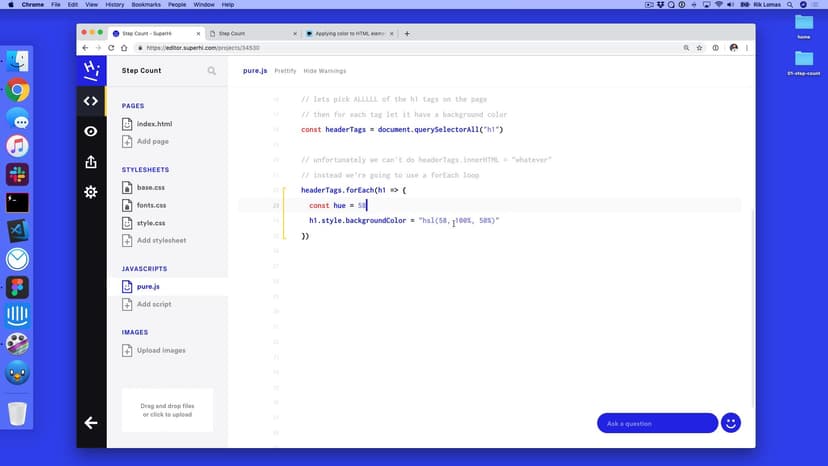Click the eye preview icon in sidebar
The height and width of the screenshot is (466, 828).
coord(91,131)
